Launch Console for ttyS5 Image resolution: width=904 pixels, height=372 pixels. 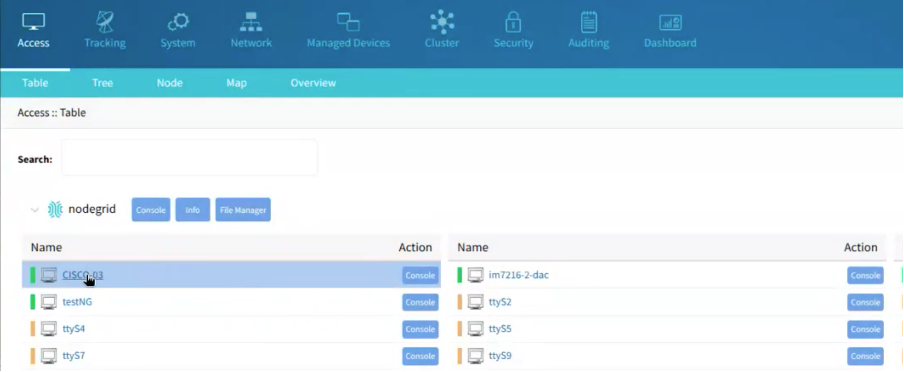(x=865, y=329)
